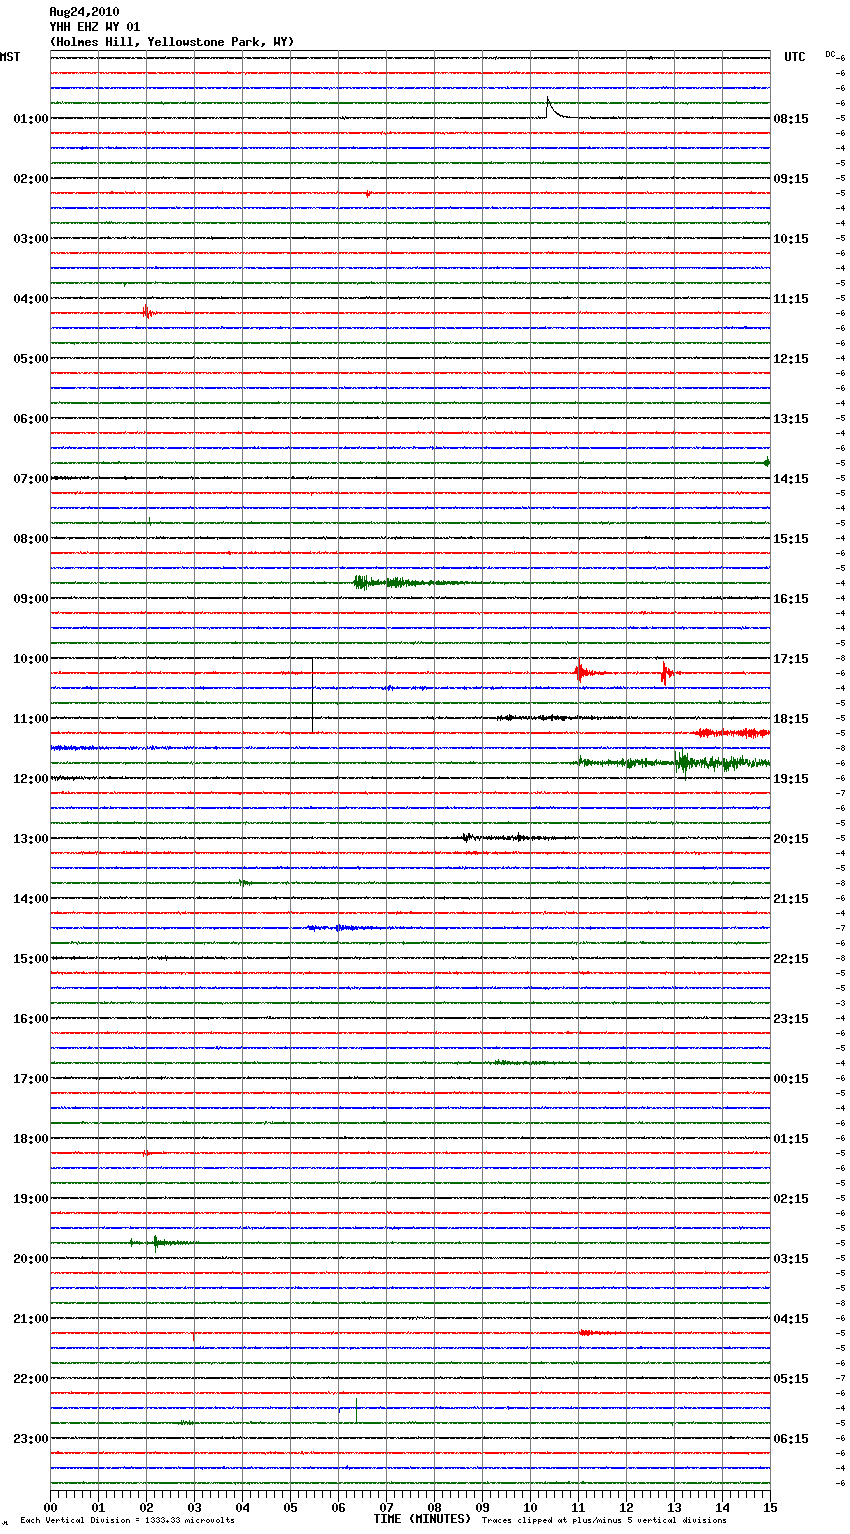Click the "11:15" UTC time label
Viewport: 850px width, 1534px height.
[x=791, y=299]
